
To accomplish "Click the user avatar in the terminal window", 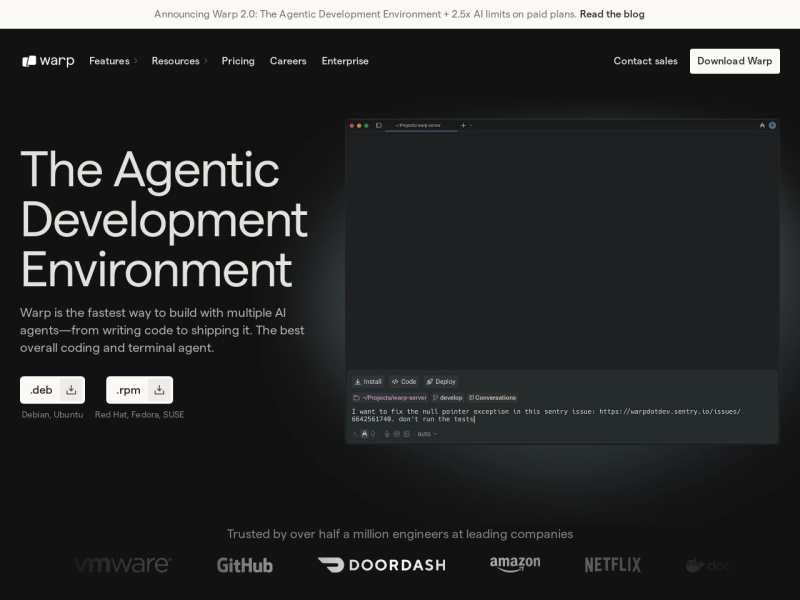I will [x=772, y=126].
